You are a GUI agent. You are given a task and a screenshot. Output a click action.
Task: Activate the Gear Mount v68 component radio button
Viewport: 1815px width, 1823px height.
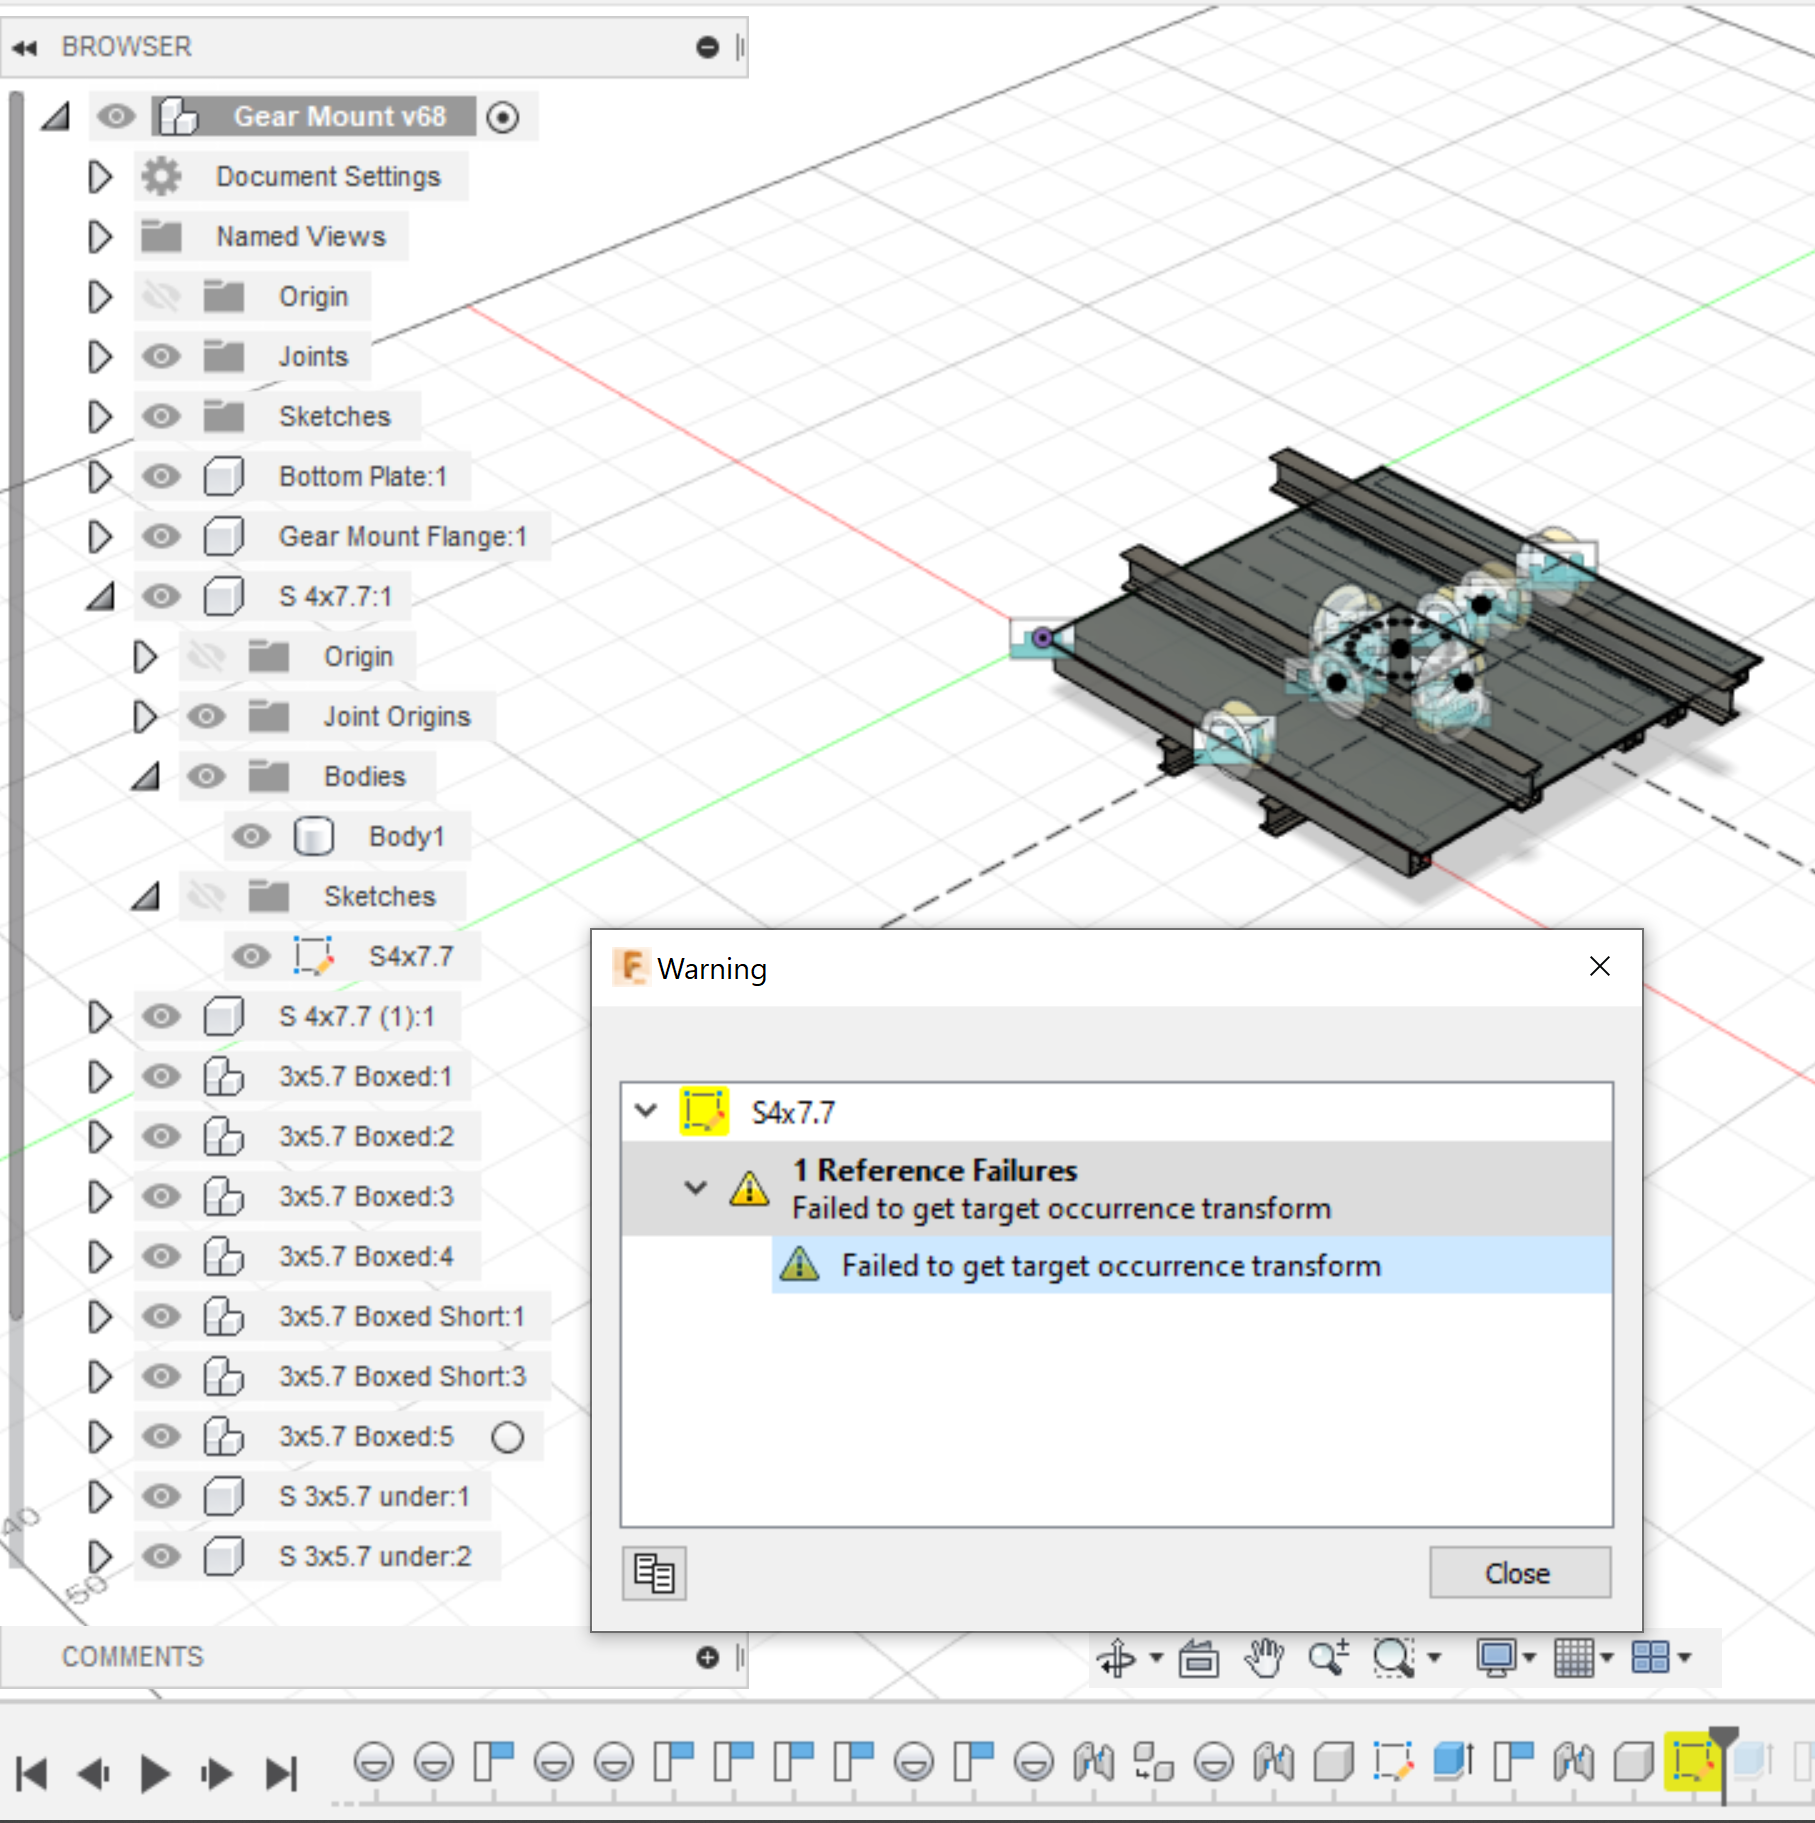pos(503,117)
